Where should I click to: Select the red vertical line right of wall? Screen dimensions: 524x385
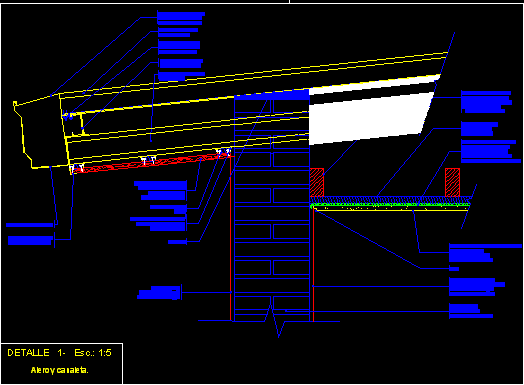pyautogui.click(x=313, y=264)
